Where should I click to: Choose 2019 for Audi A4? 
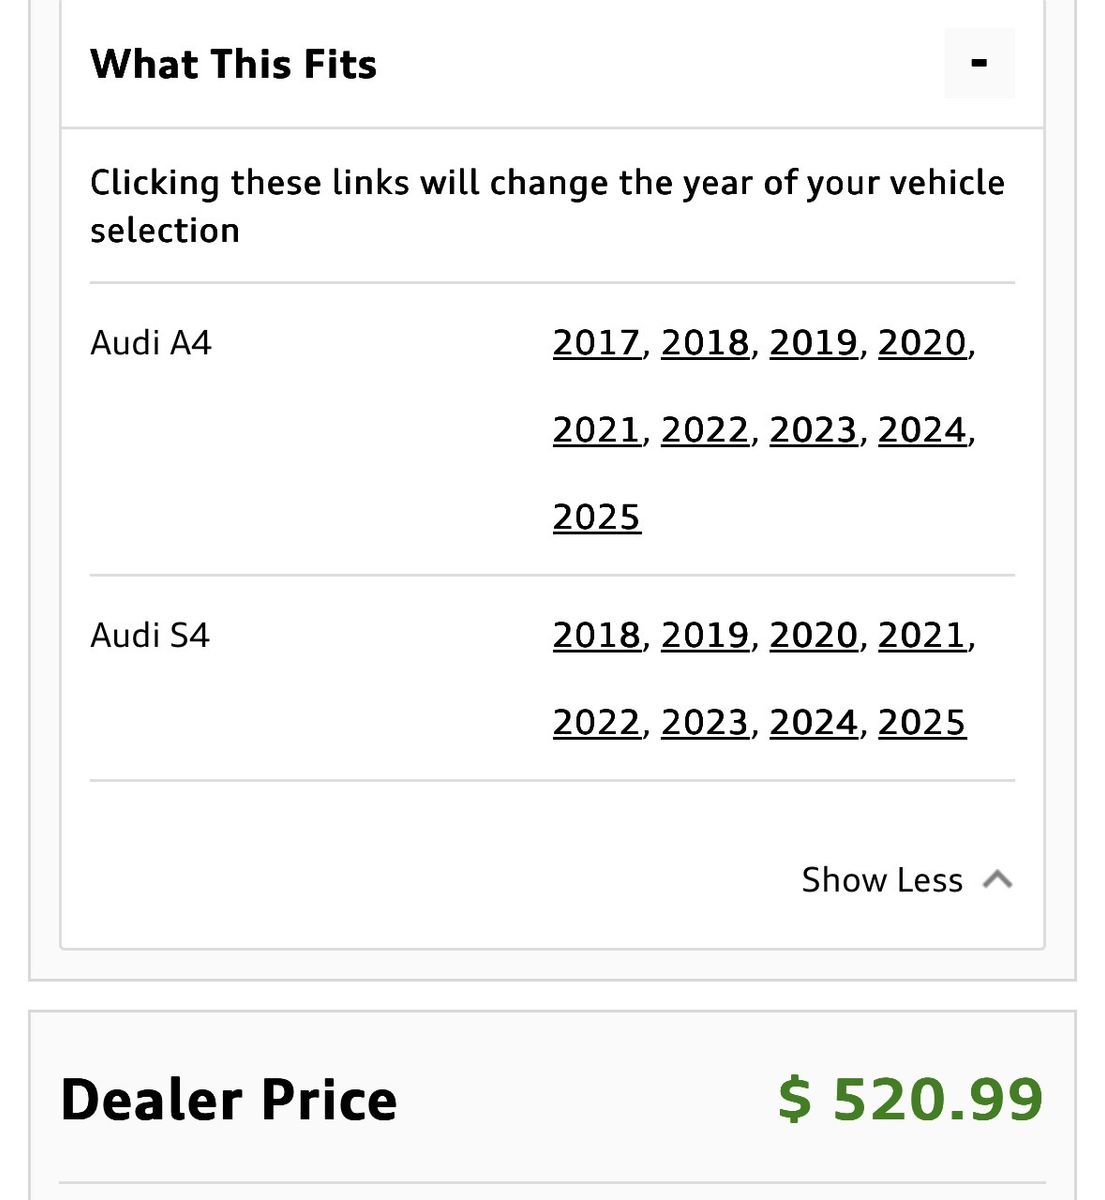(813, 343)
